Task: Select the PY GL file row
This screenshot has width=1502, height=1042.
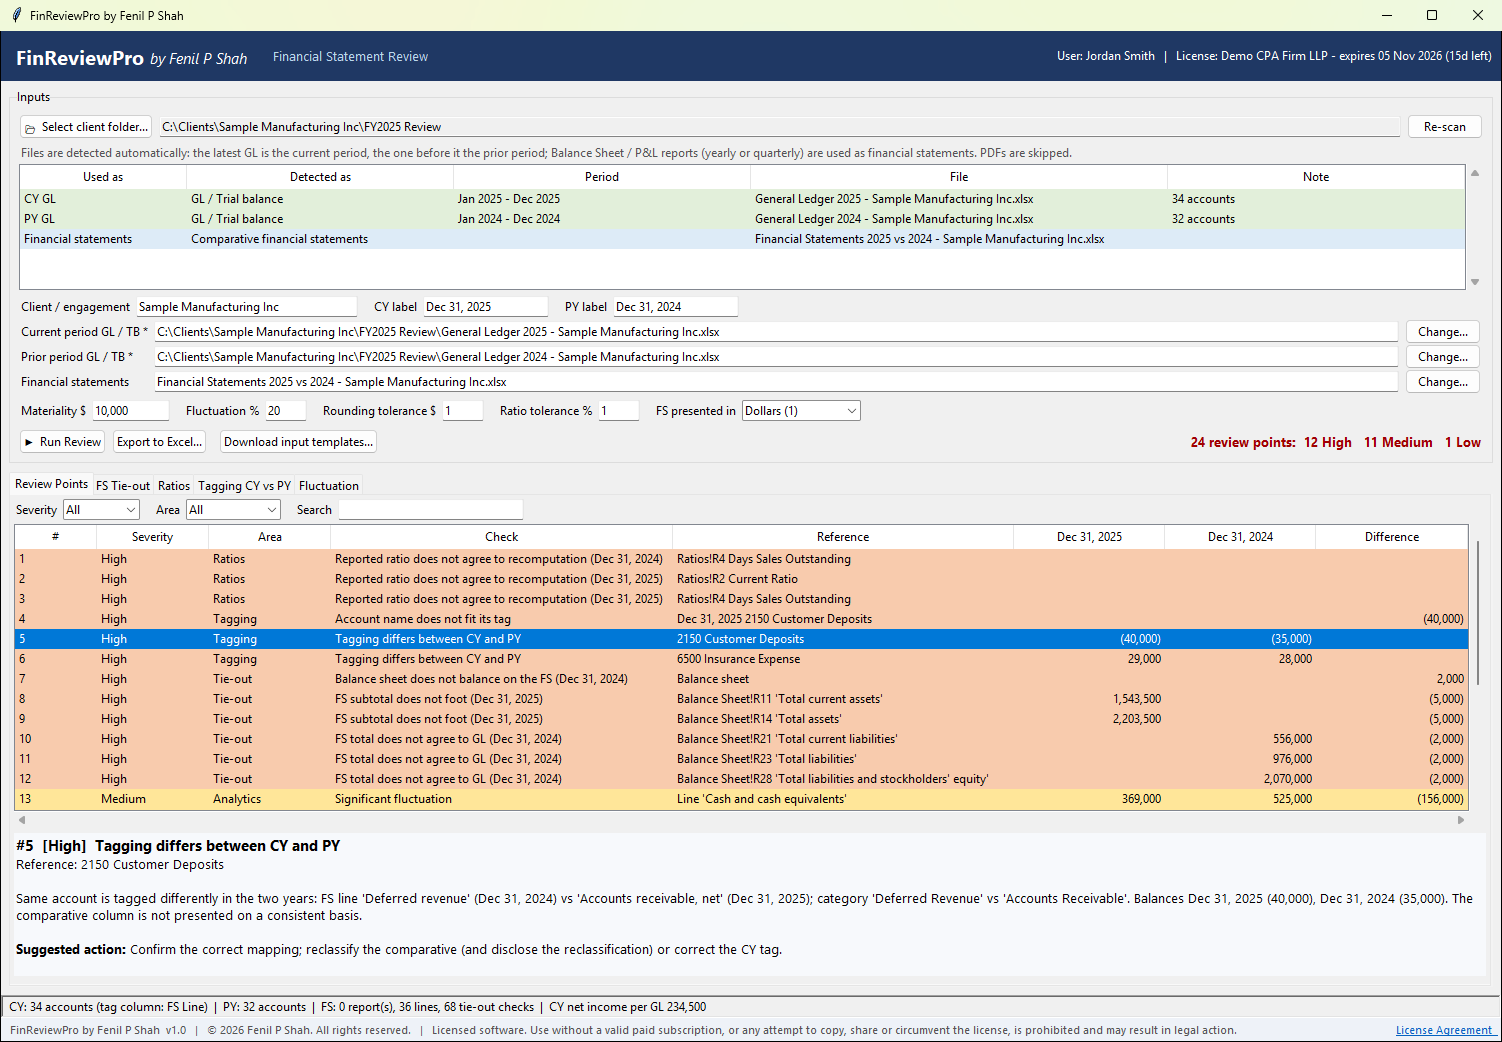Action: pyautogui.click(x=742, y=219)
